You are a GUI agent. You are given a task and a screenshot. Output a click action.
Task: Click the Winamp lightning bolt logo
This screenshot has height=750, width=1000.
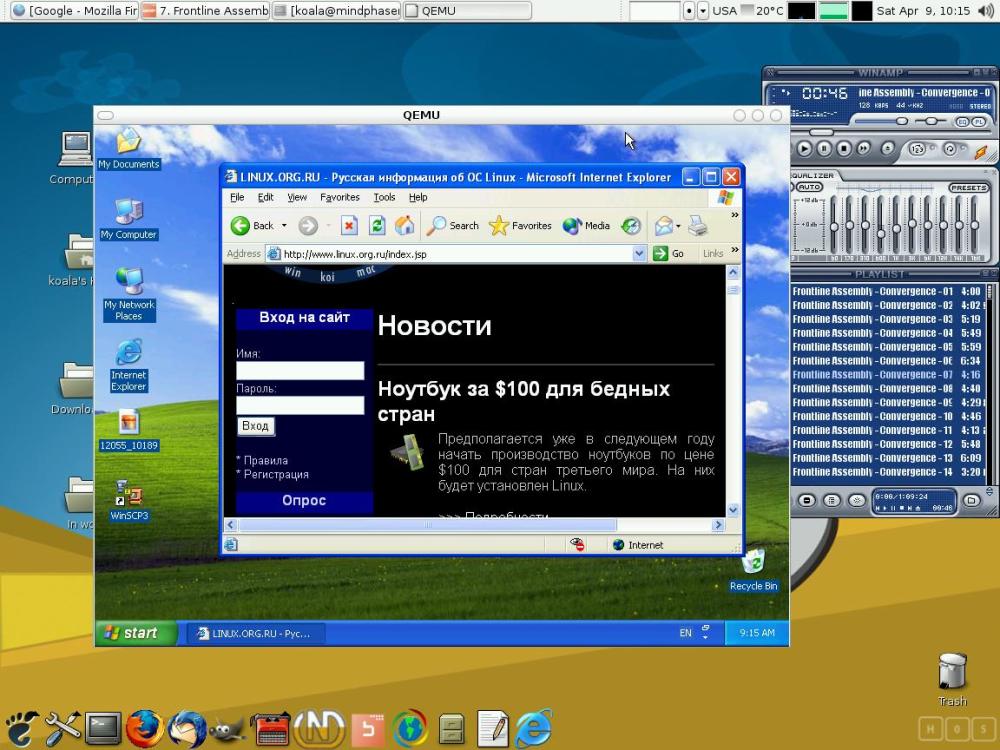point(980,151)
